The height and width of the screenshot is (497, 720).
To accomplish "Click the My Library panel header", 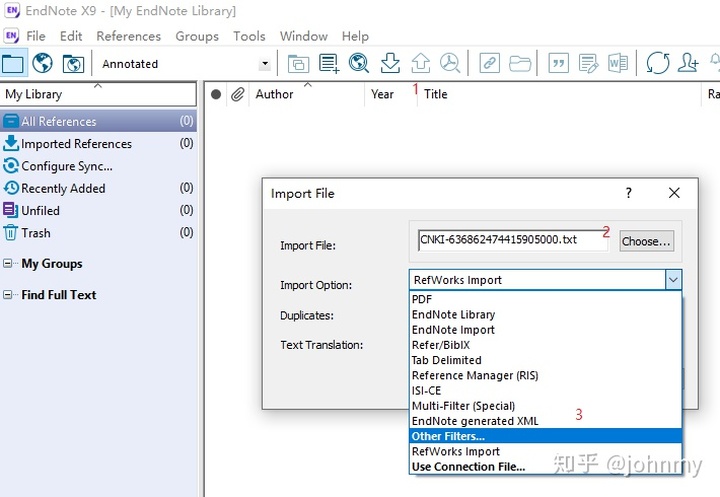I will click(98, 94).
